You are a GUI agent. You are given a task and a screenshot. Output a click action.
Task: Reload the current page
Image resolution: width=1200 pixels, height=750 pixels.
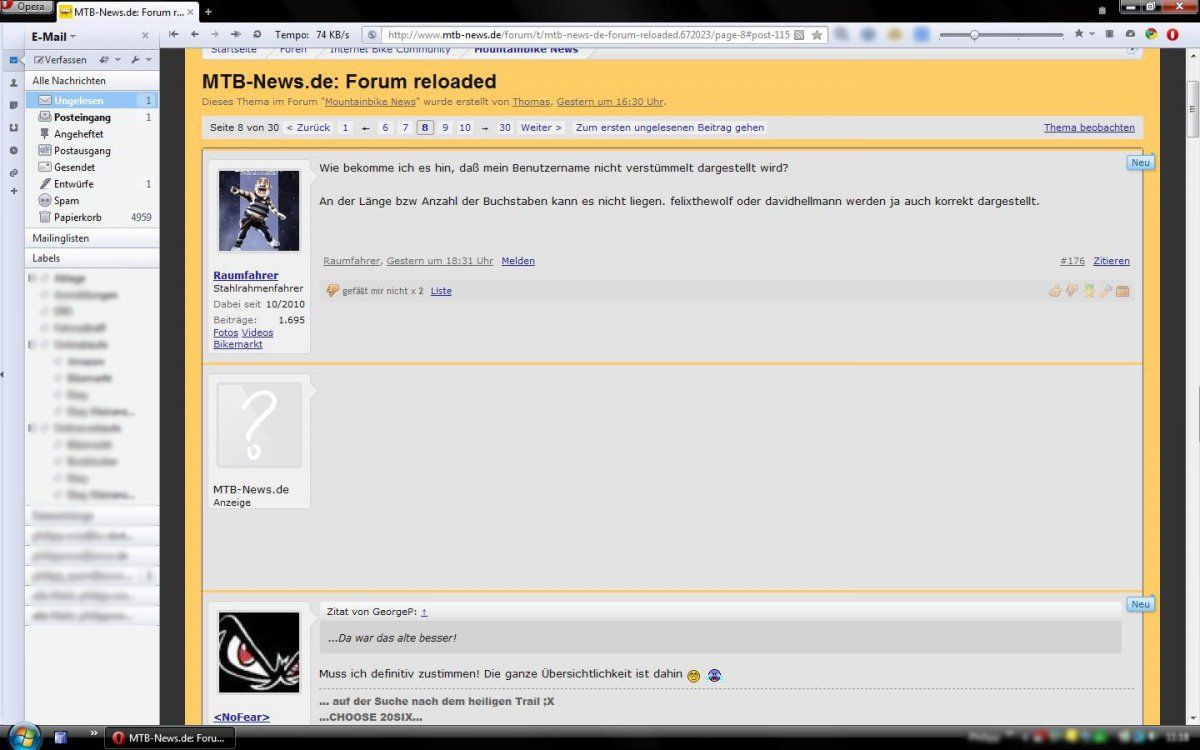(x=257, y=34)
